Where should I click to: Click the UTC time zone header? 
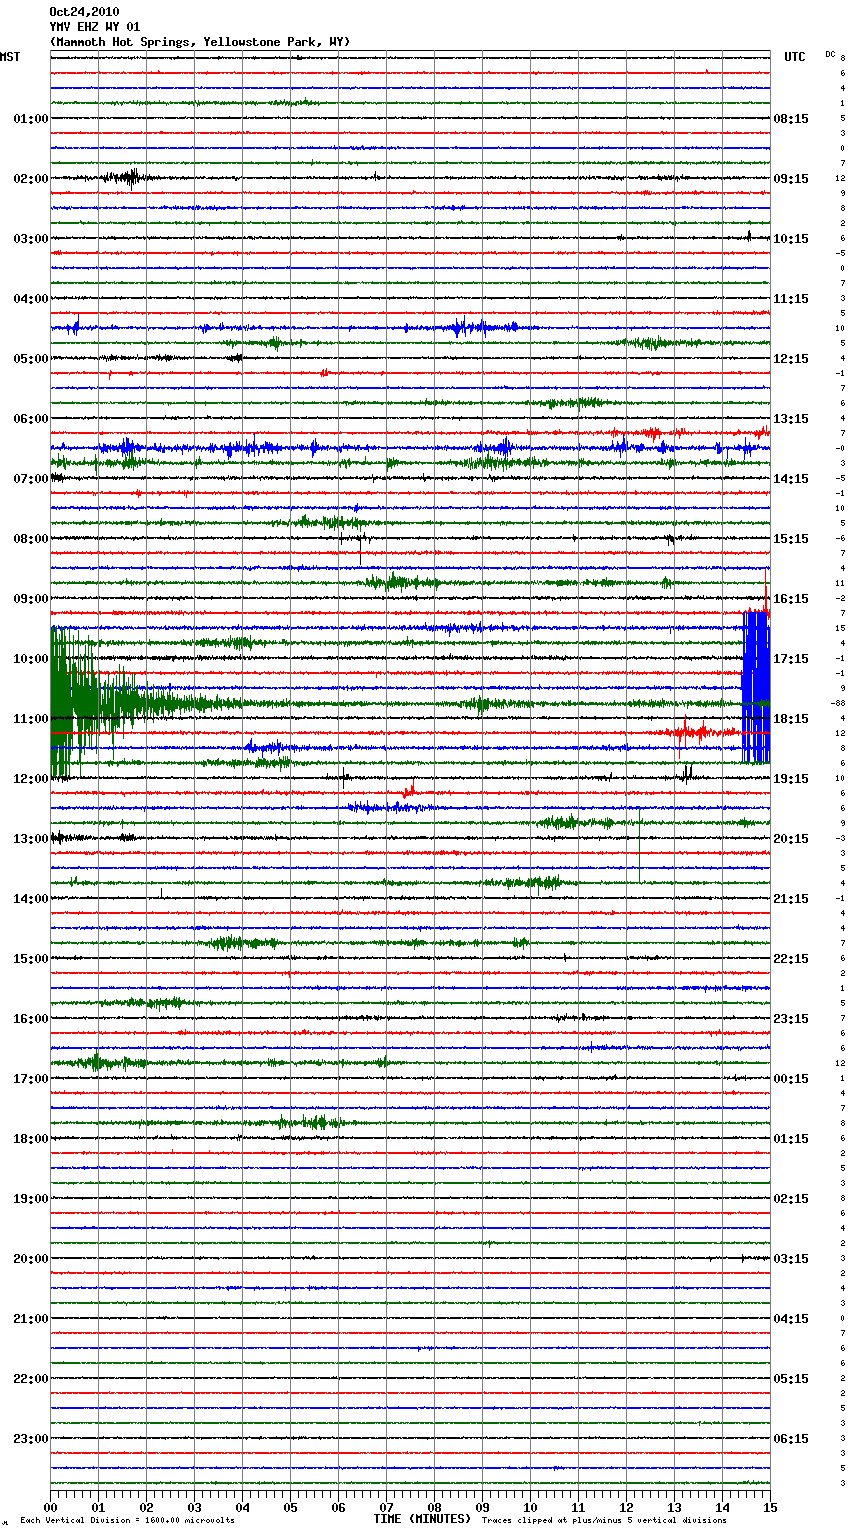click(x=795, y=57)
